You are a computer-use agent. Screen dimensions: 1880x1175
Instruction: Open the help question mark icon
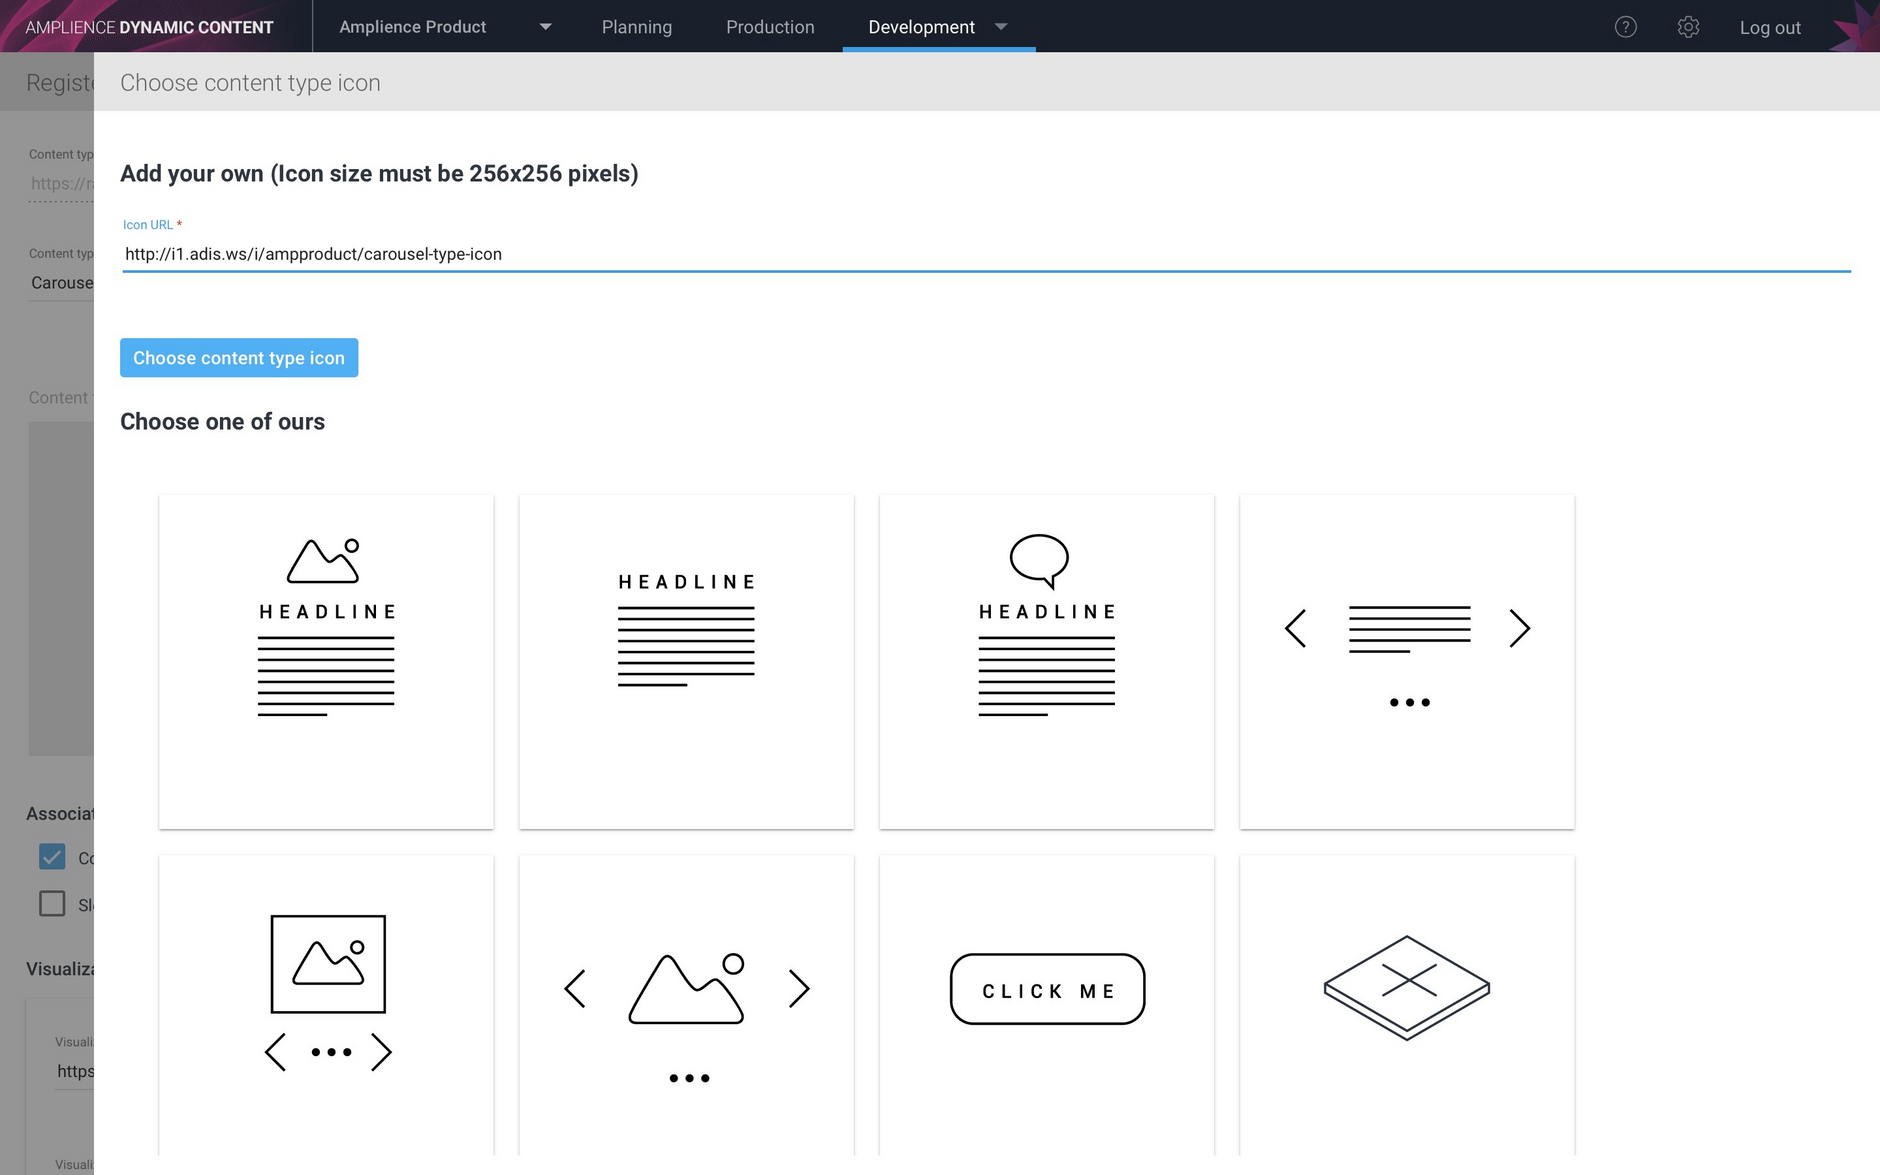[x=1626, y=27]
